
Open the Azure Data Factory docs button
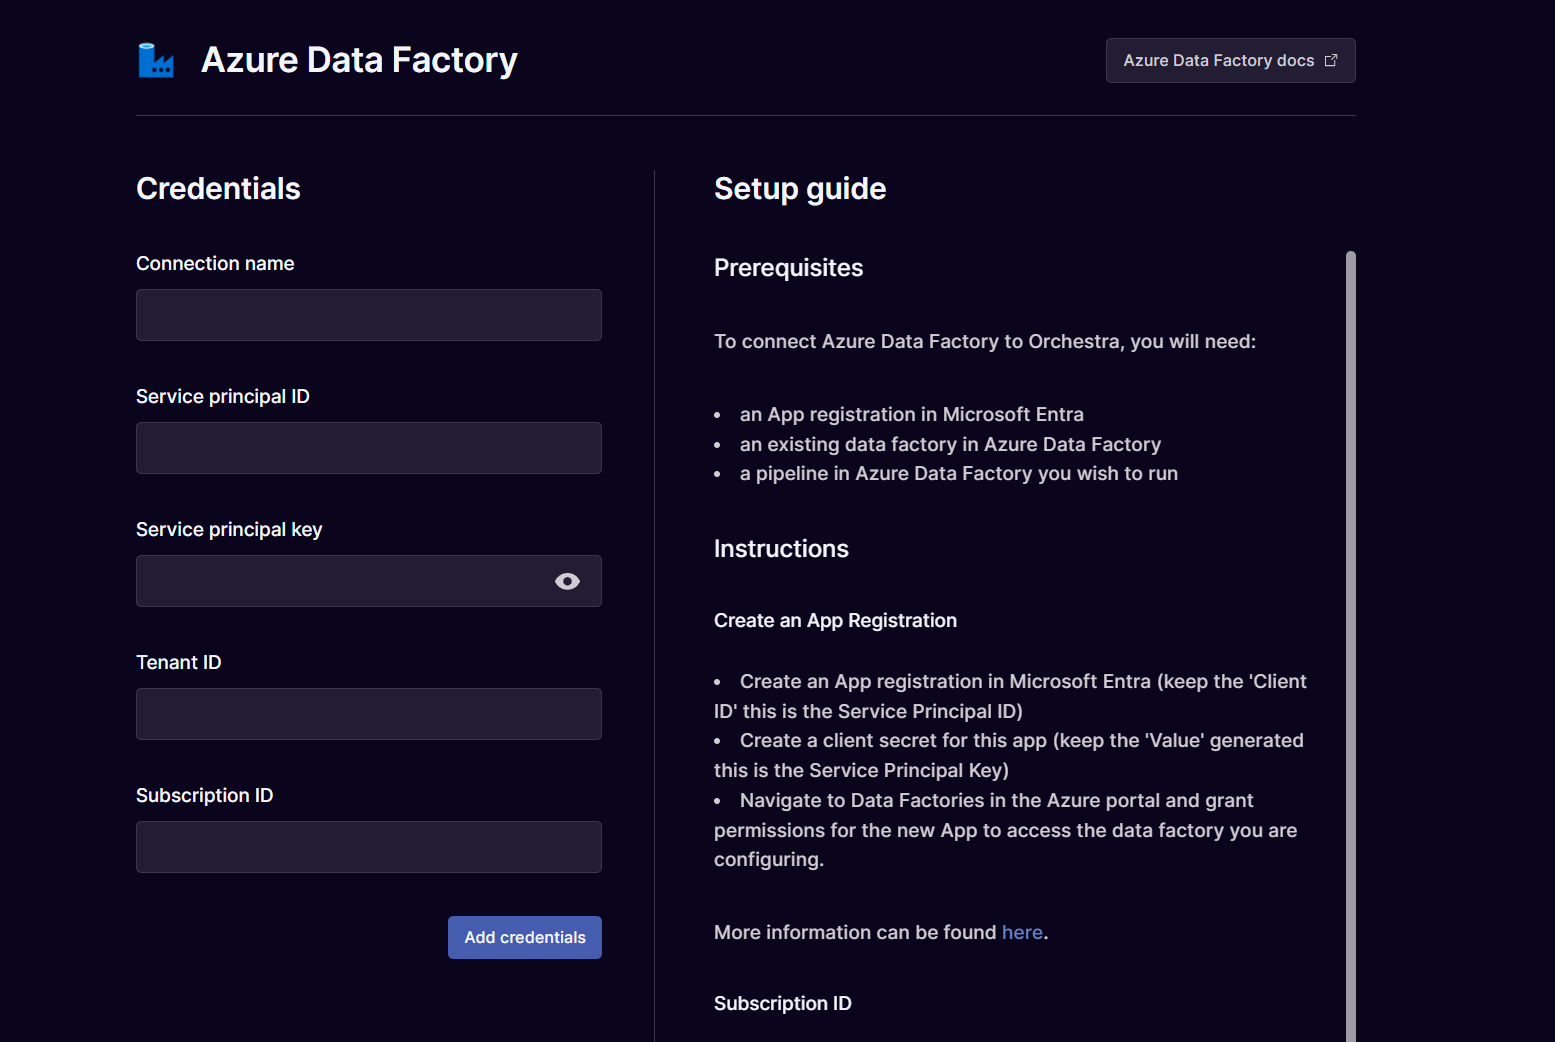1230,60
